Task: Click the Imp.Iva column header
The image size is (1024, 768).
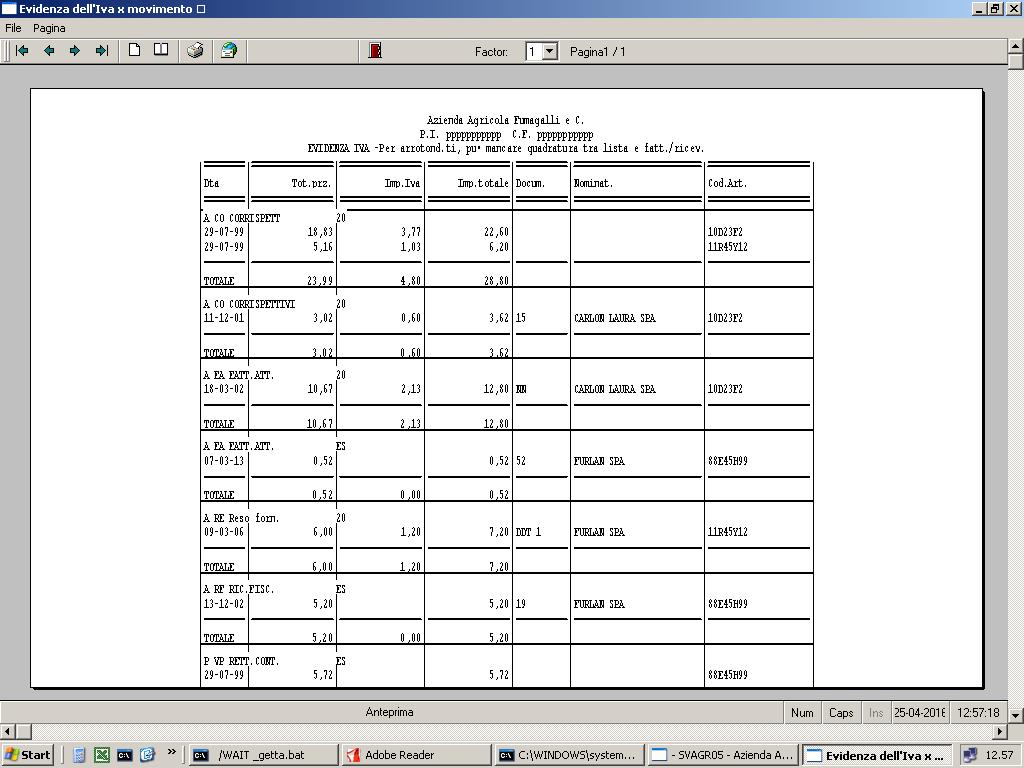Action: pyautogui.click(x=402, y=184)
